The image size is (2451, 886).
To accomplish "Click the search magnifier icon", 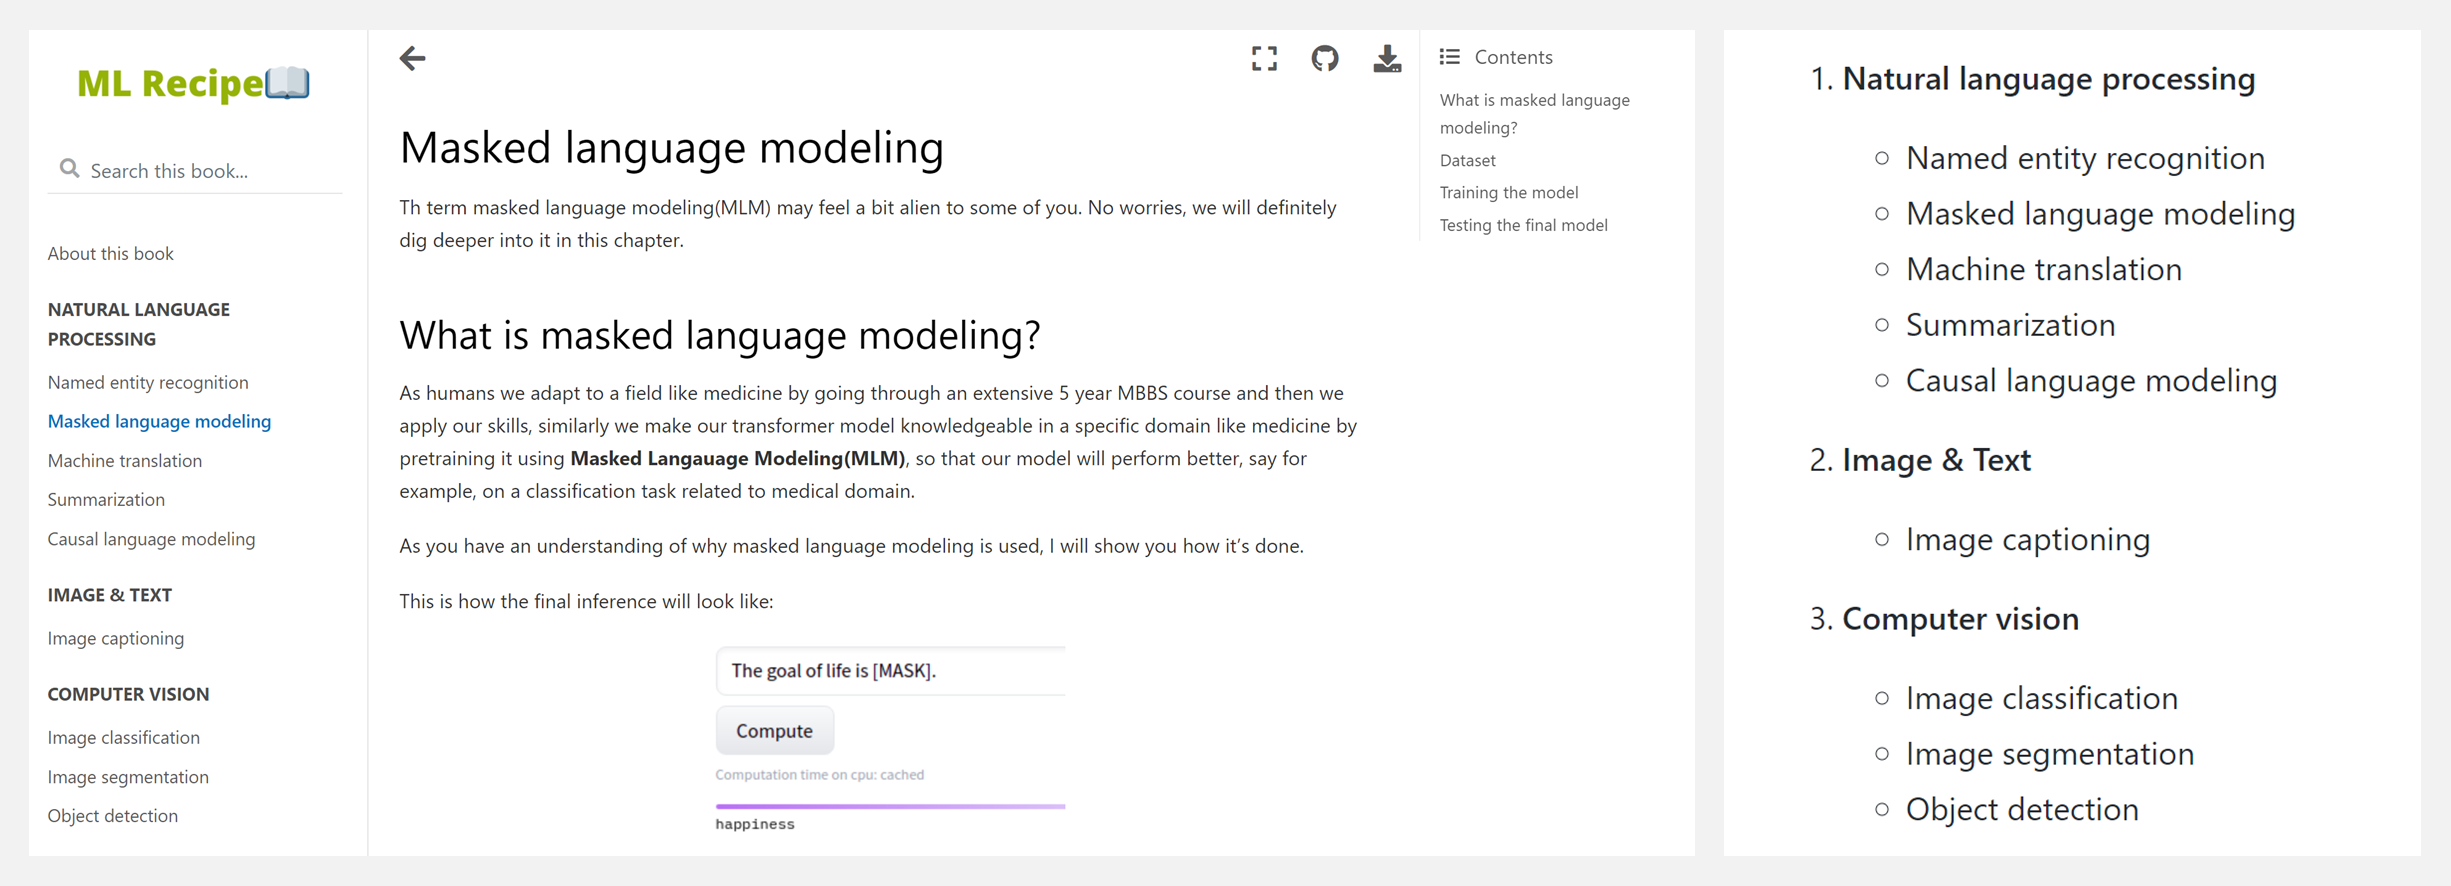I will pos(69,169).
